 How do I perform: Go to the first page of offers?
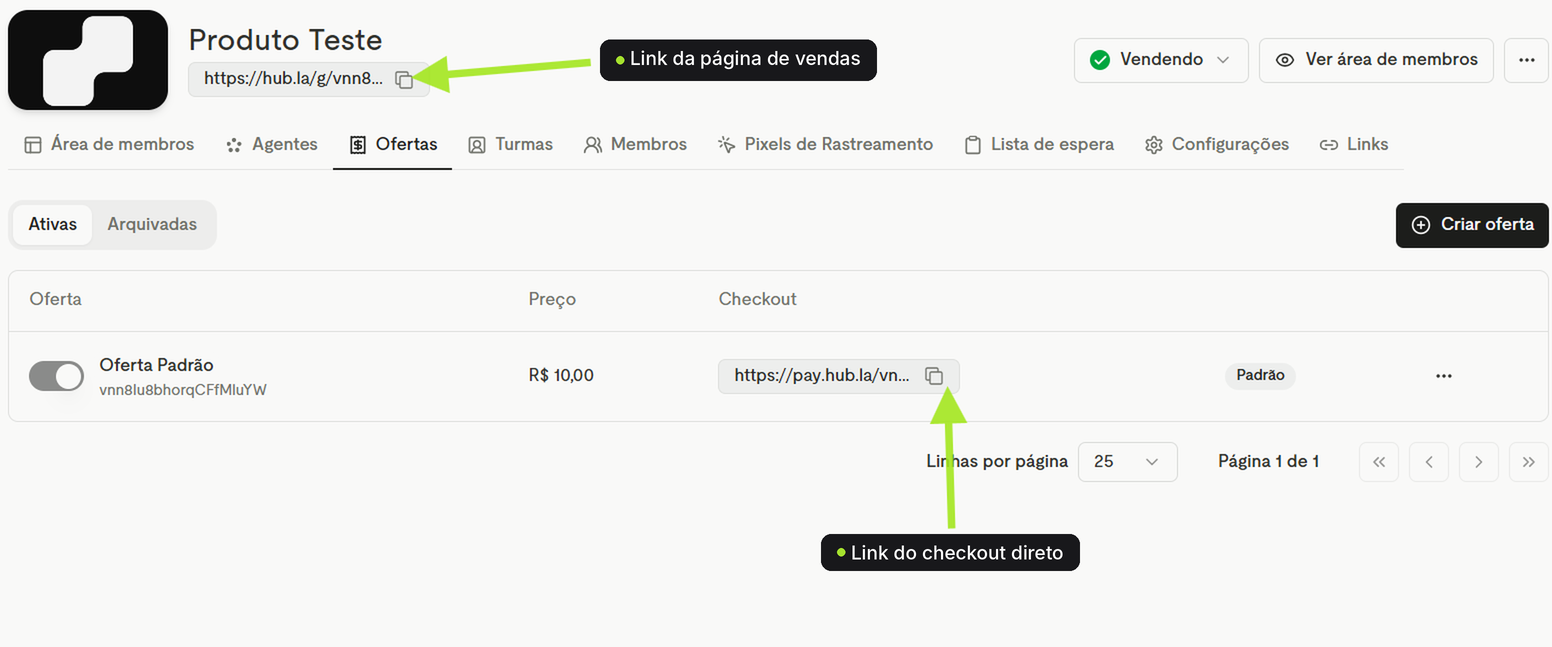tap(1379, 462)
